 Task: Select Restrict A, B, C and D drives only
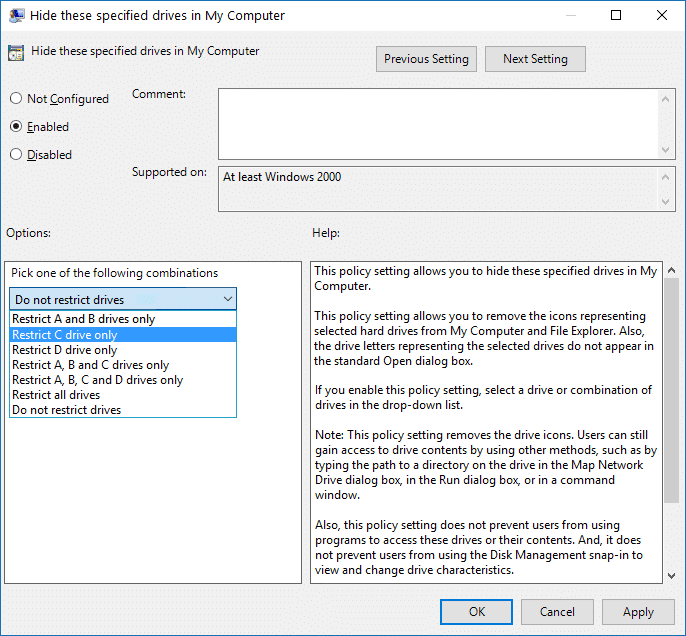(x=98, y=380)
